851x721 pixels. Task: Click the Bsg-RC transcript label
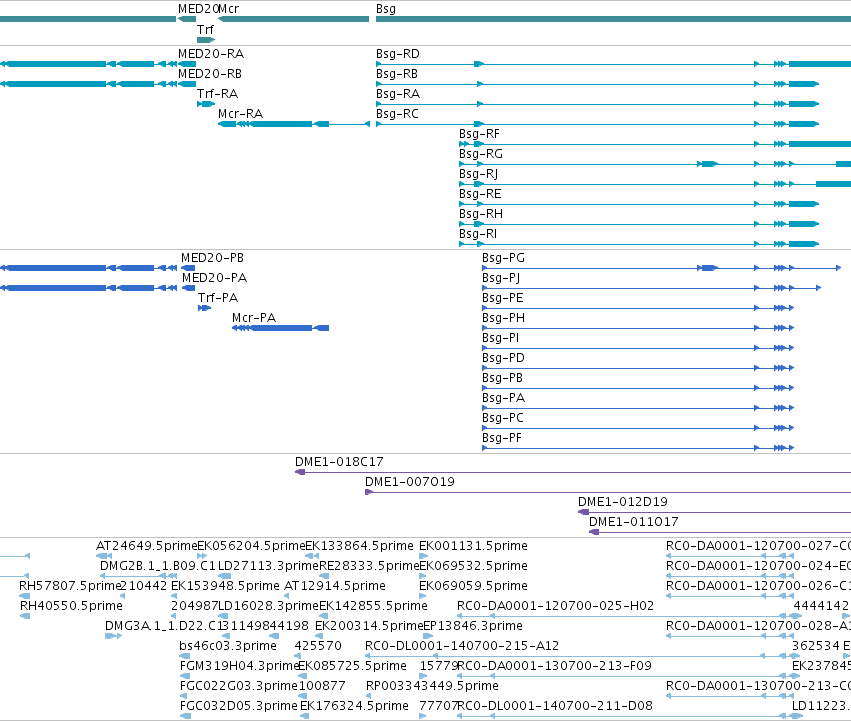tap(397, 114)
